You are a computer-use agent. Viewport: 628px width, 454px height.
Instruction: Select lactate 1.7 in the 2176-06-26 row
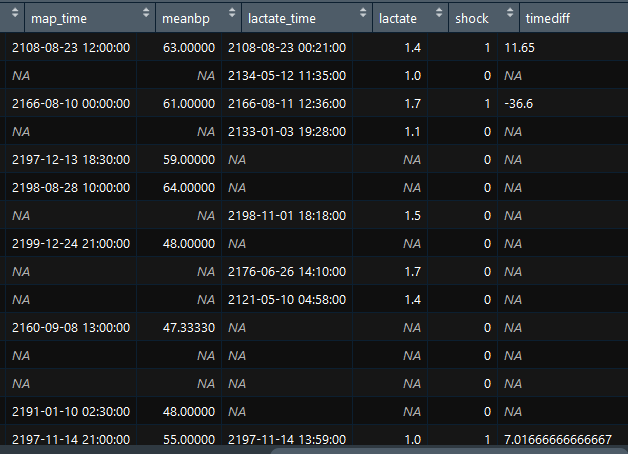pos(413,272)
